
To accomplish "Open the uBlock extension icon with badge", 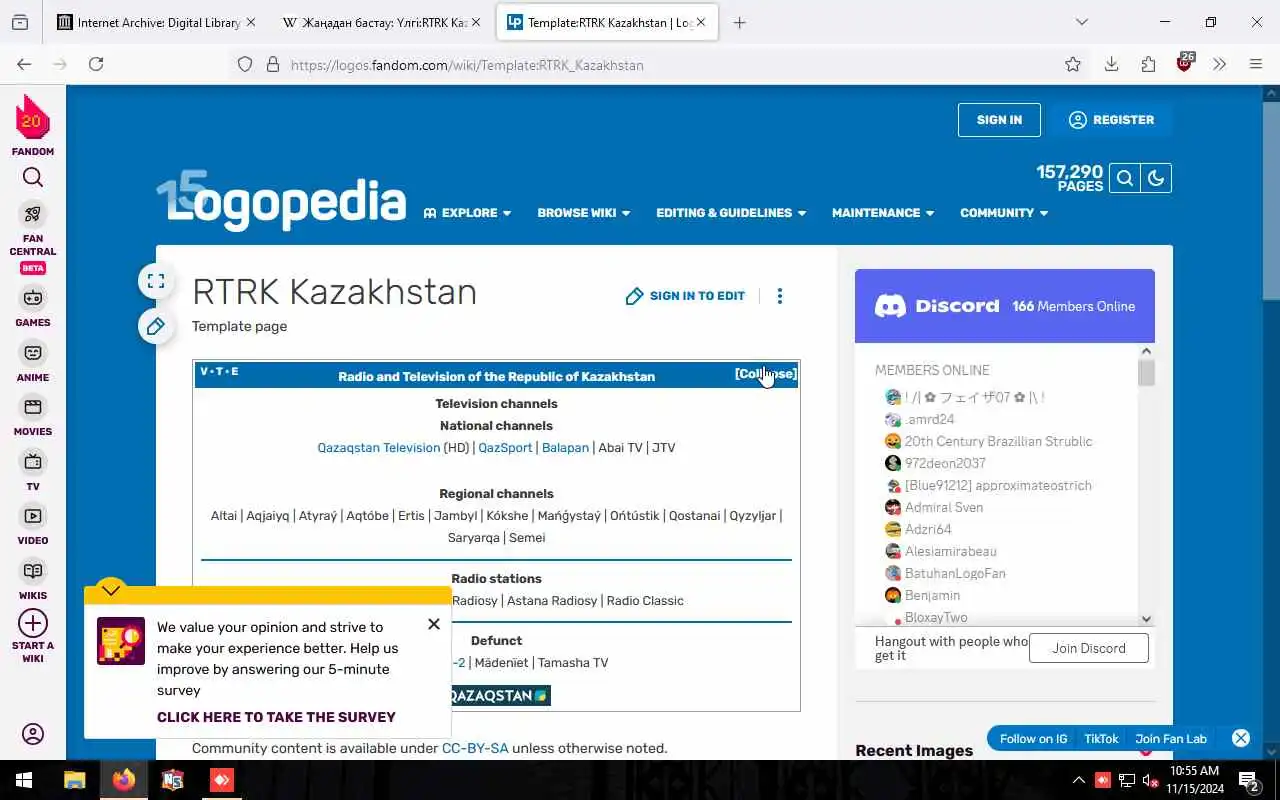I will pos(1185,63).
